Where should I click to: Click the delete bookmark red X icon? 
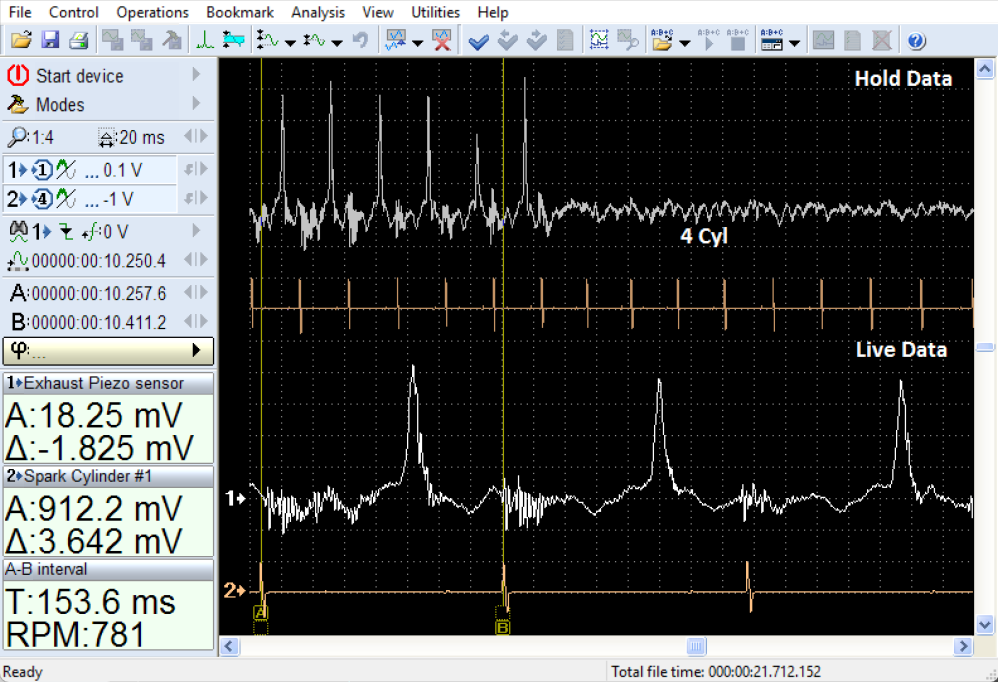(x=442, y=41)
